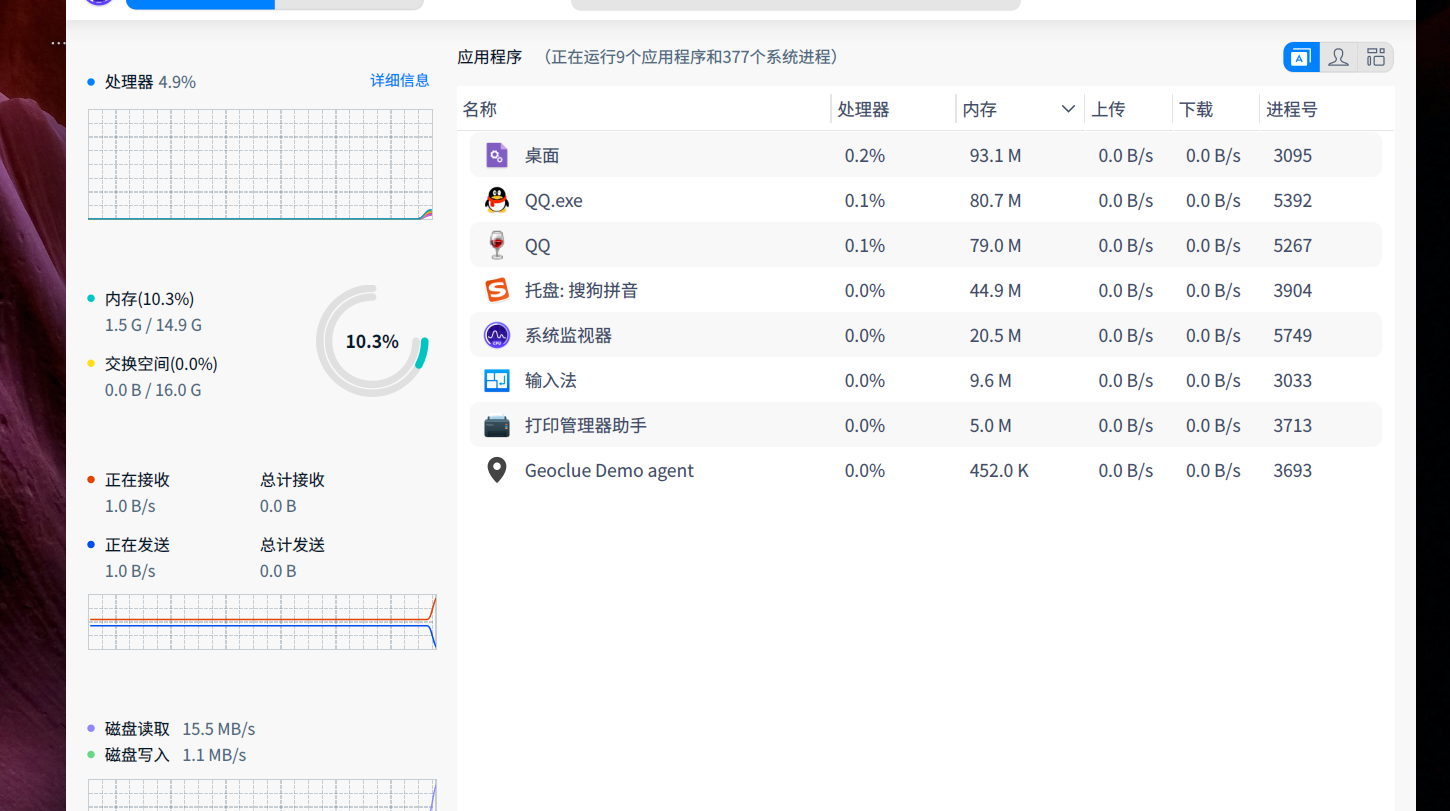The height and width of the screenshot is (811, 1450).
Task: Click the search bar at top
Action: coord(795,4)
